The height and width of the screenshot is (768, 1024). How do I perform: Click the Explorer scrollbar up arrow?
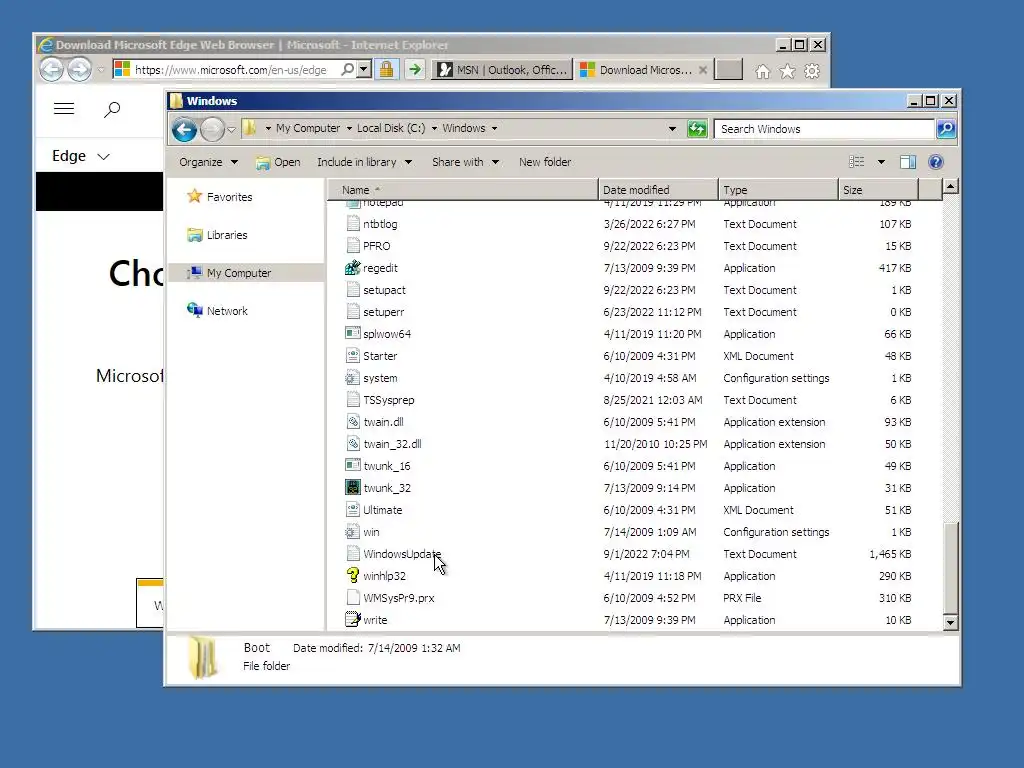(x=950, y=187)
